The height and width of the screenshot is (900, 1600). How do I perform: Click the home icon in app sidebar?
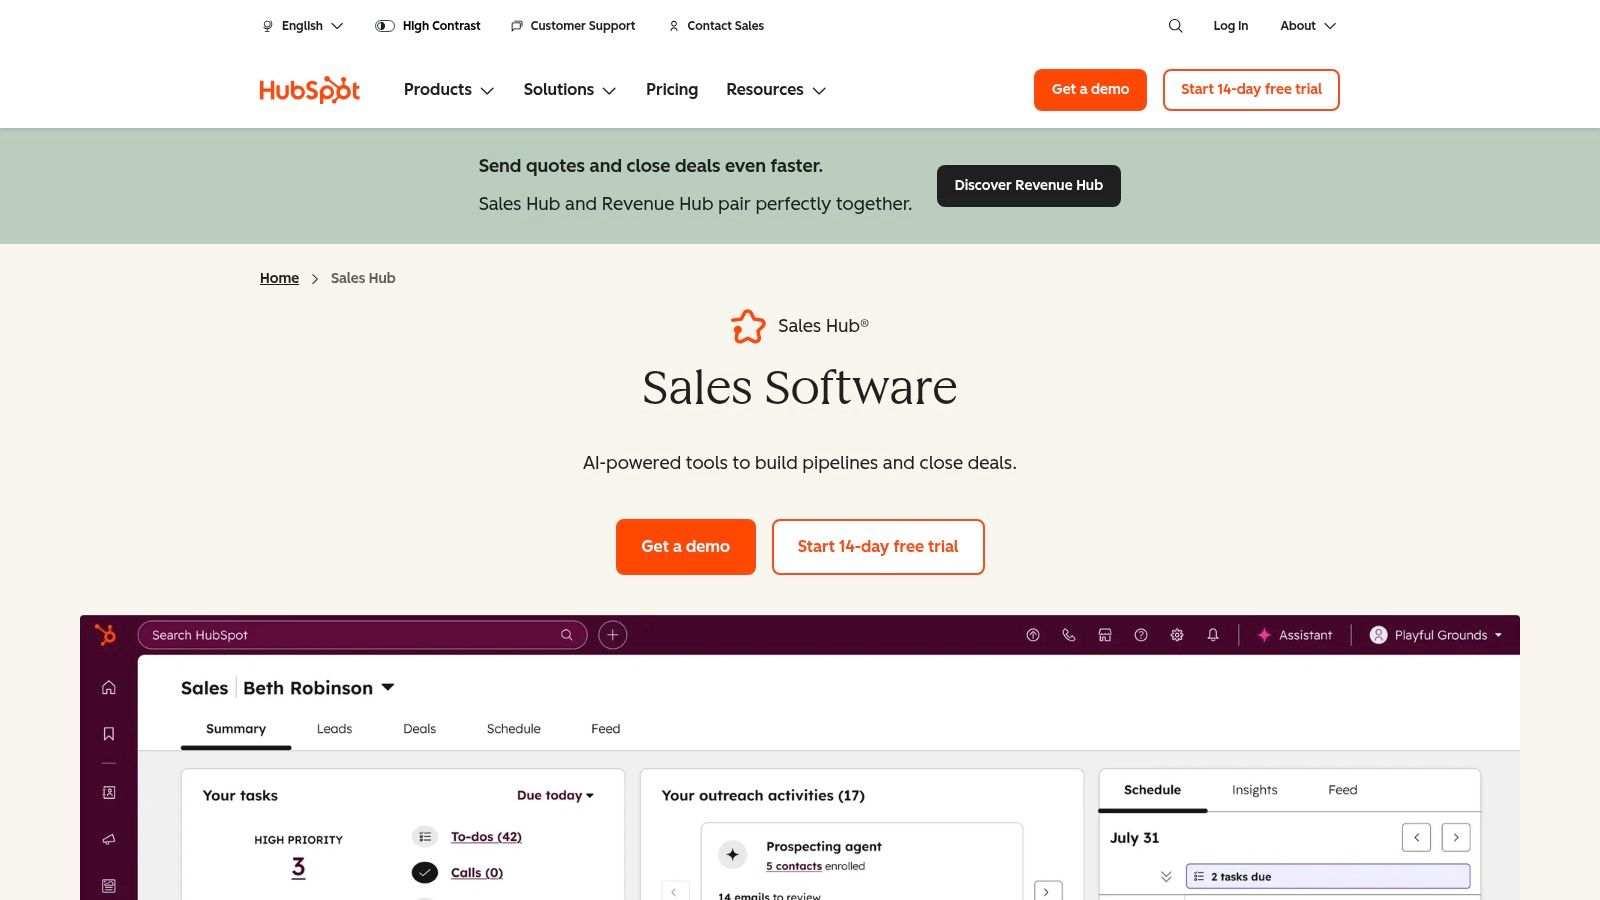click(x=109, y=687)
